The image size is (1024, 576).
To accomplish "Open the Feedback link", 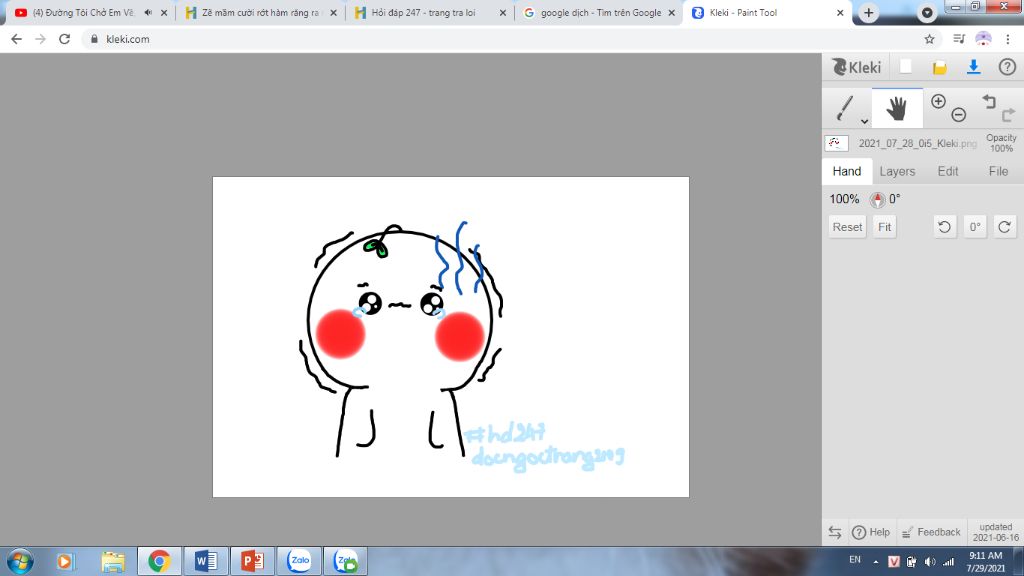I will tap(931, 532).
